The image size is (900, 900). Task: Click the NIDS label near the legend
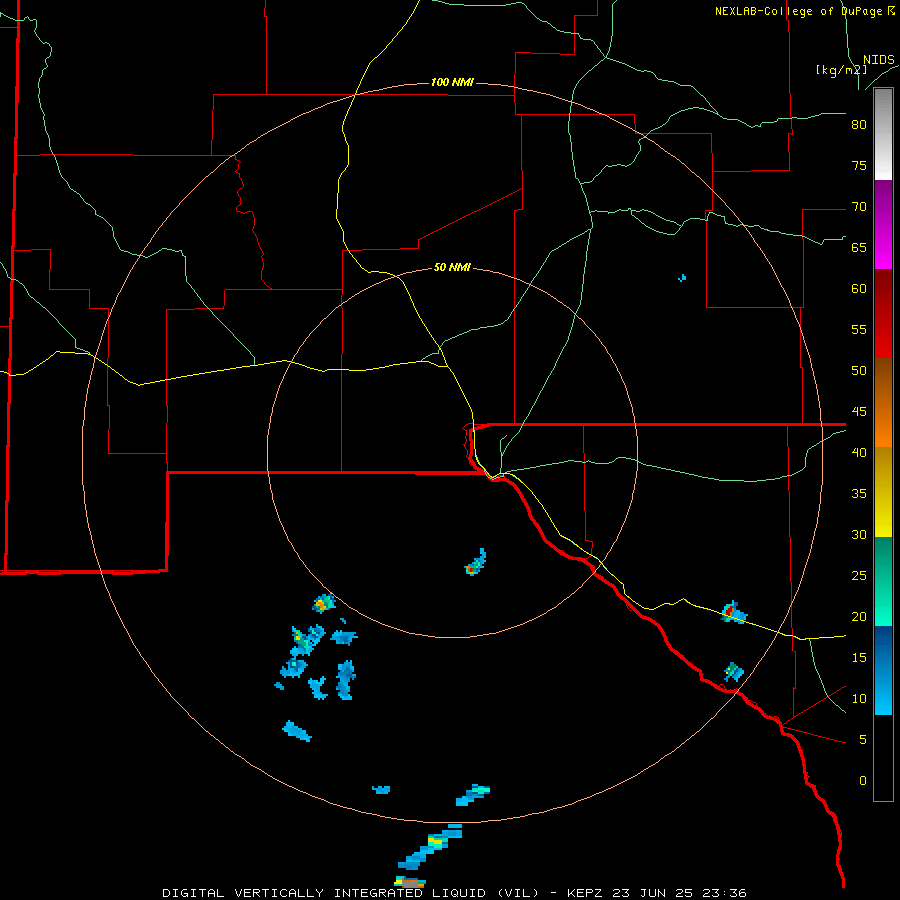[x=879, y=60]
